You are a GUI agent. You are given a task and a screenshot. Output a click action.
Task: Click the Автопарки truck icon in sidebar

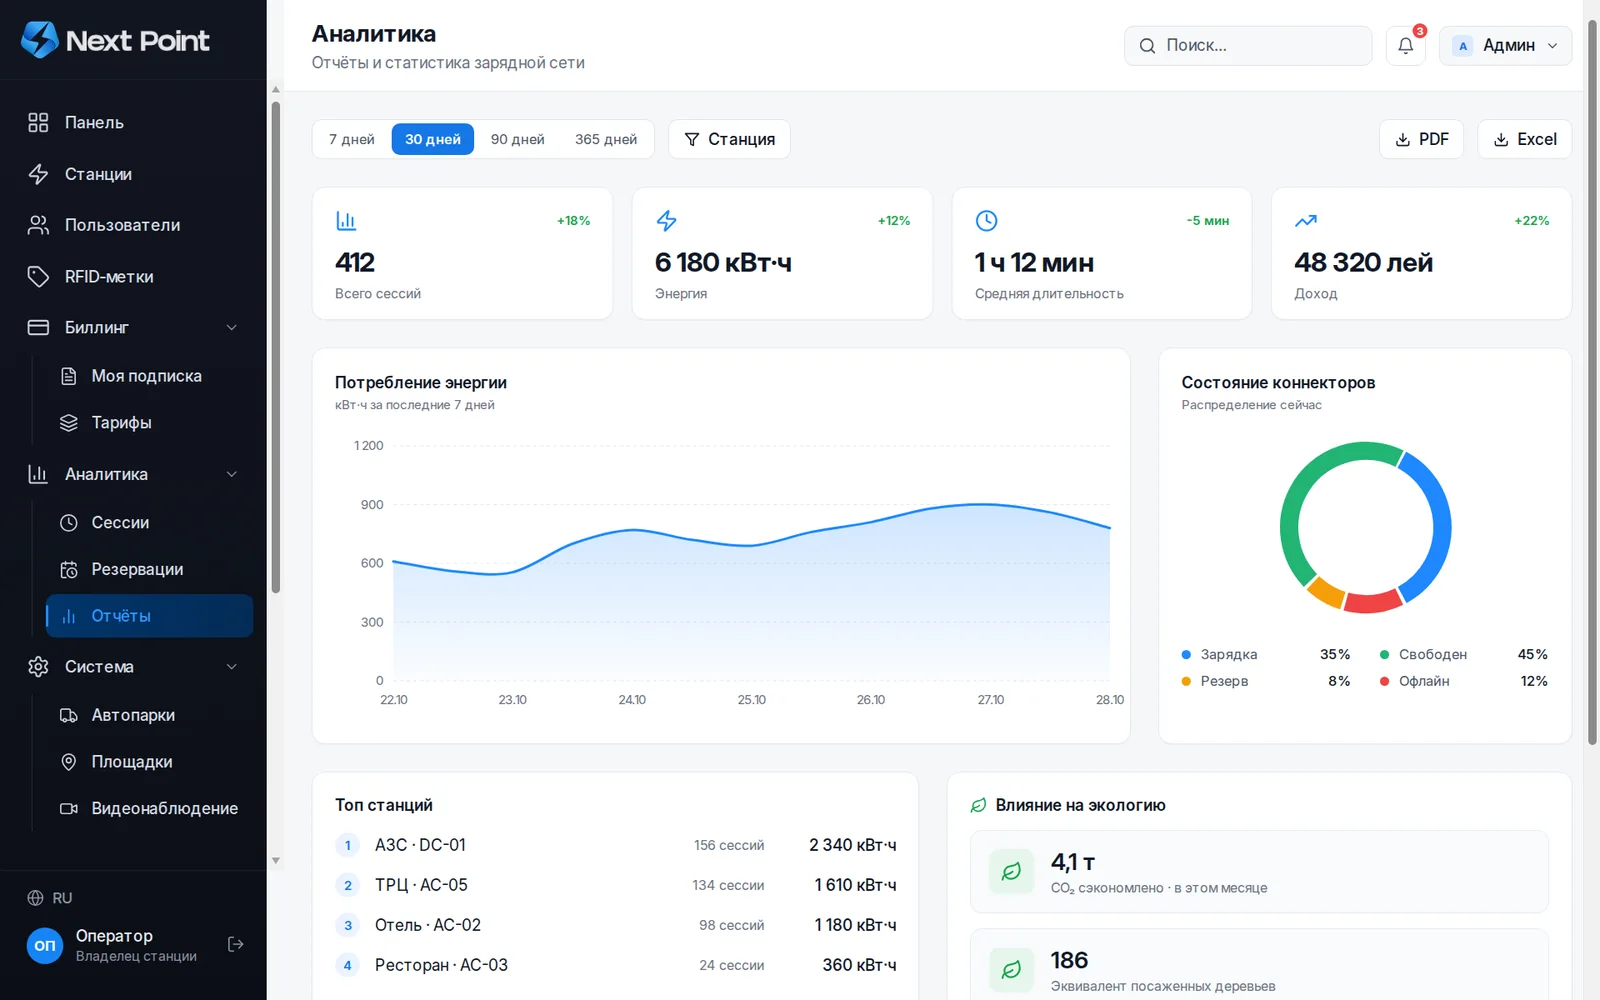point(69,715)
